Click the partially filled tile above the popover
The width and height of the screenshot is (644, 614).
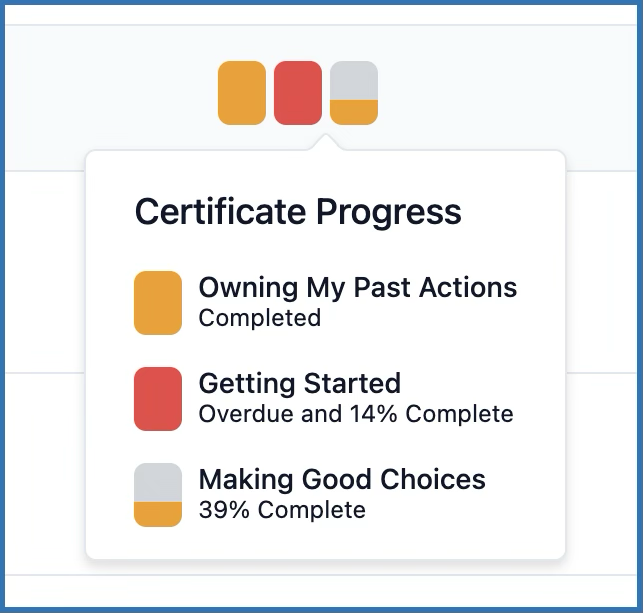[354, 93]
